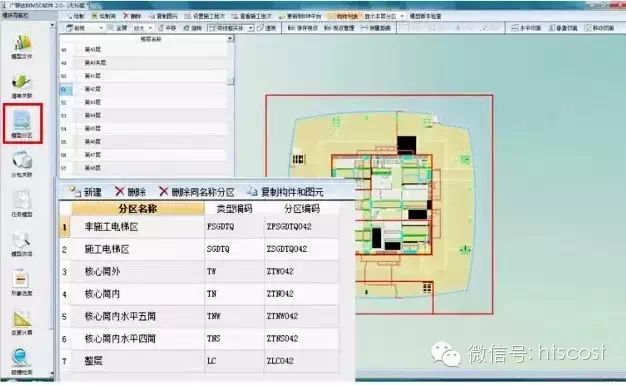This screenshot has width=626, height=385.
Task: Select the 旋转 rotate tool
Action: pyautogui.click(x=193, y=28)
